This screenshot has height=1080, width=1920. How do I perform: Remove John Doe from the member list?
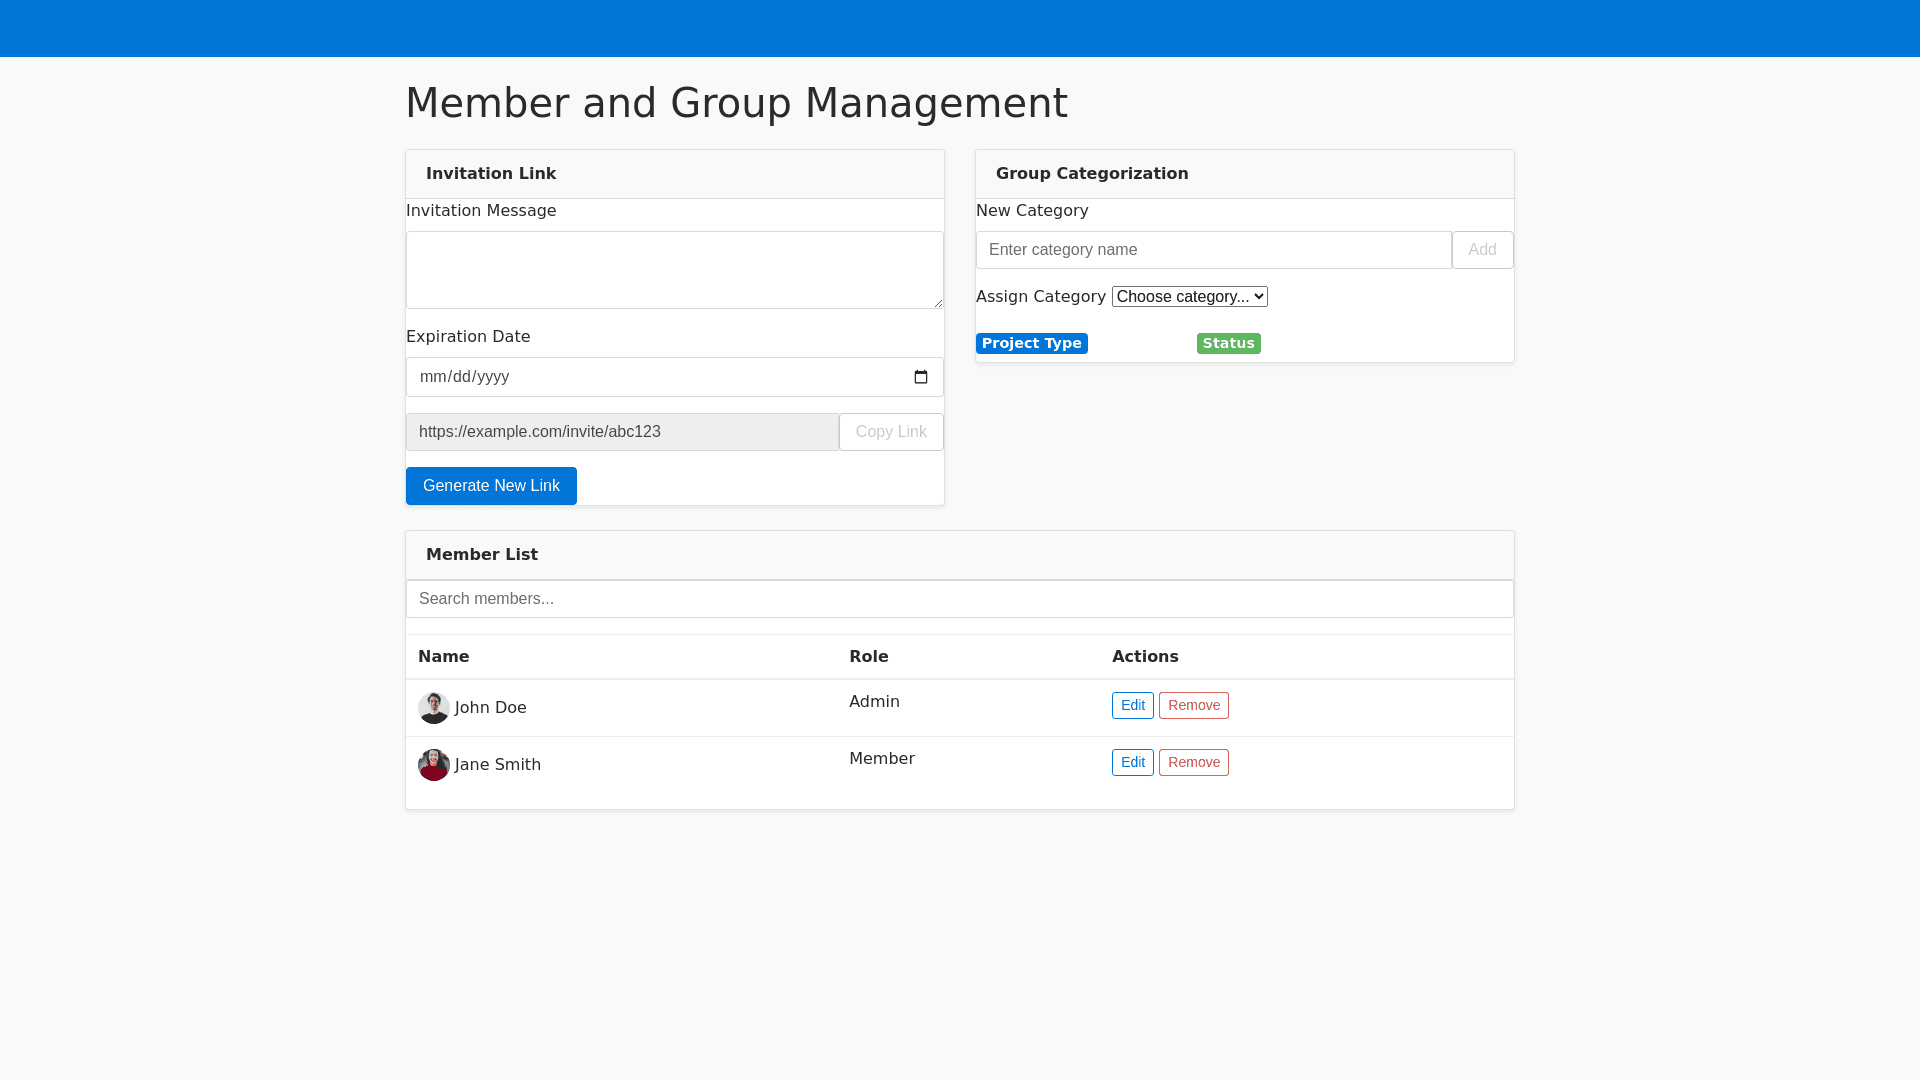[1193, 706]
